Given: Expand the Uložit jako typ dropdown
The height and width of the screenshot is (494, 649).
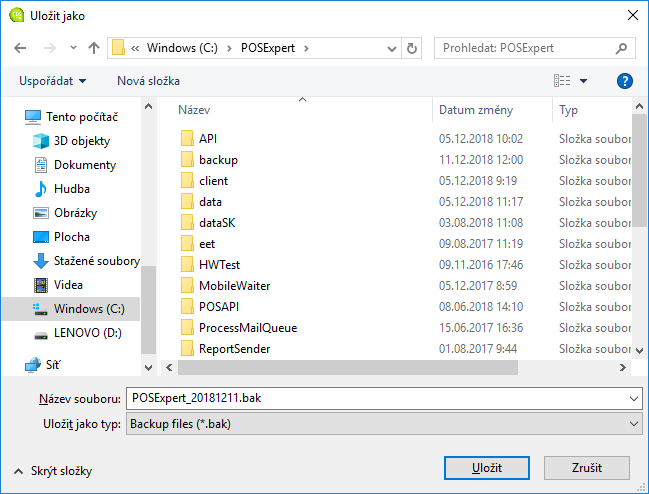Looking at the screenshot, I should tap(385, 424).
